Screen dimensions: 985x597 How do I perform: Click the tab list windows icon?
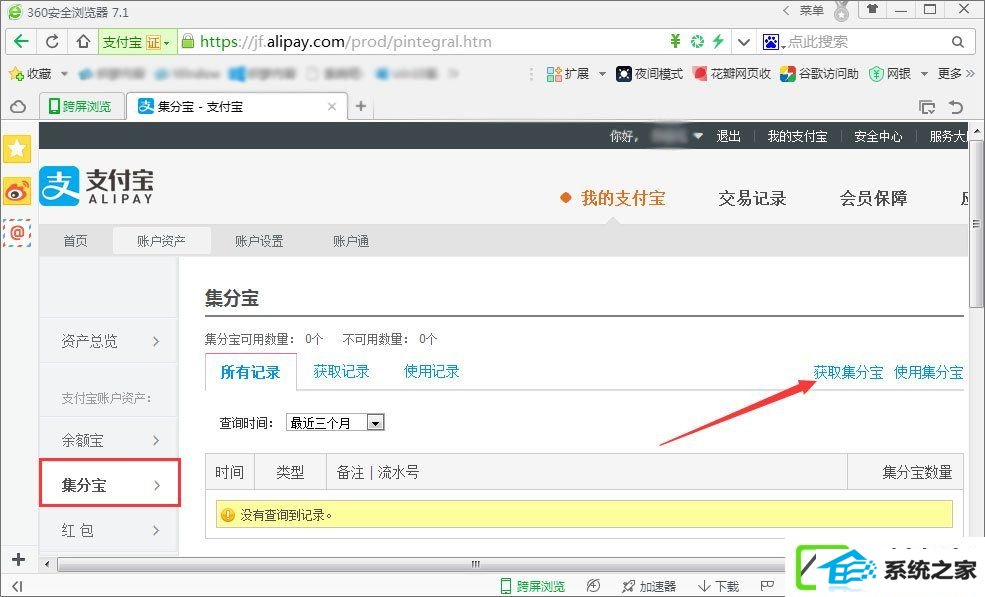tap(927, 107)
